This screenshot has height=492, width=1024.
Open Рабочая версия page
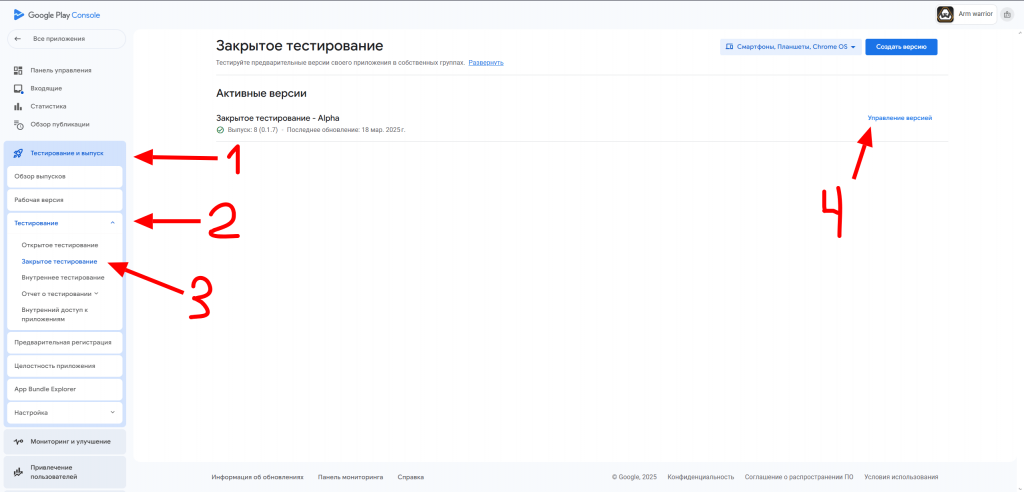[65, 200]
